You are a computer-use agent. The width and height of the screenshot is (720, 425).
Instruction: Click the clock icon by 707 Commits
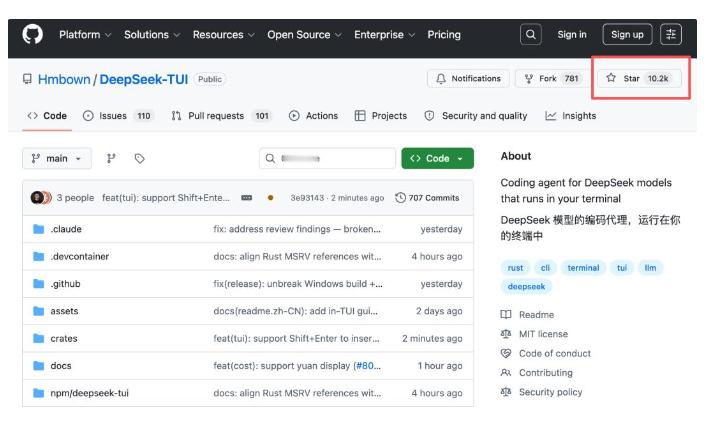point(400,197)
